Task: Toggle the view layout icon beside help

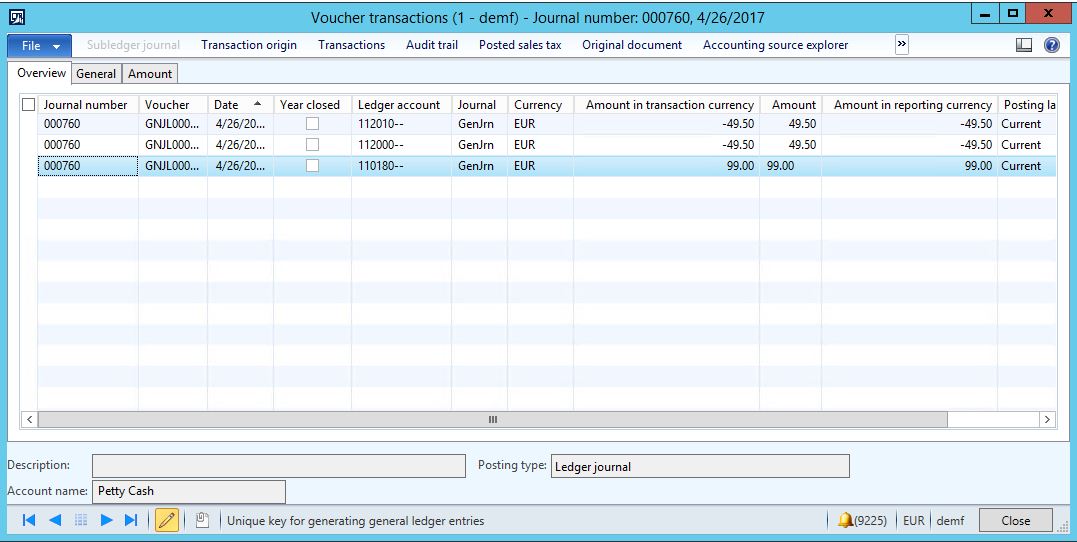Action: [x=1024, y=45]
